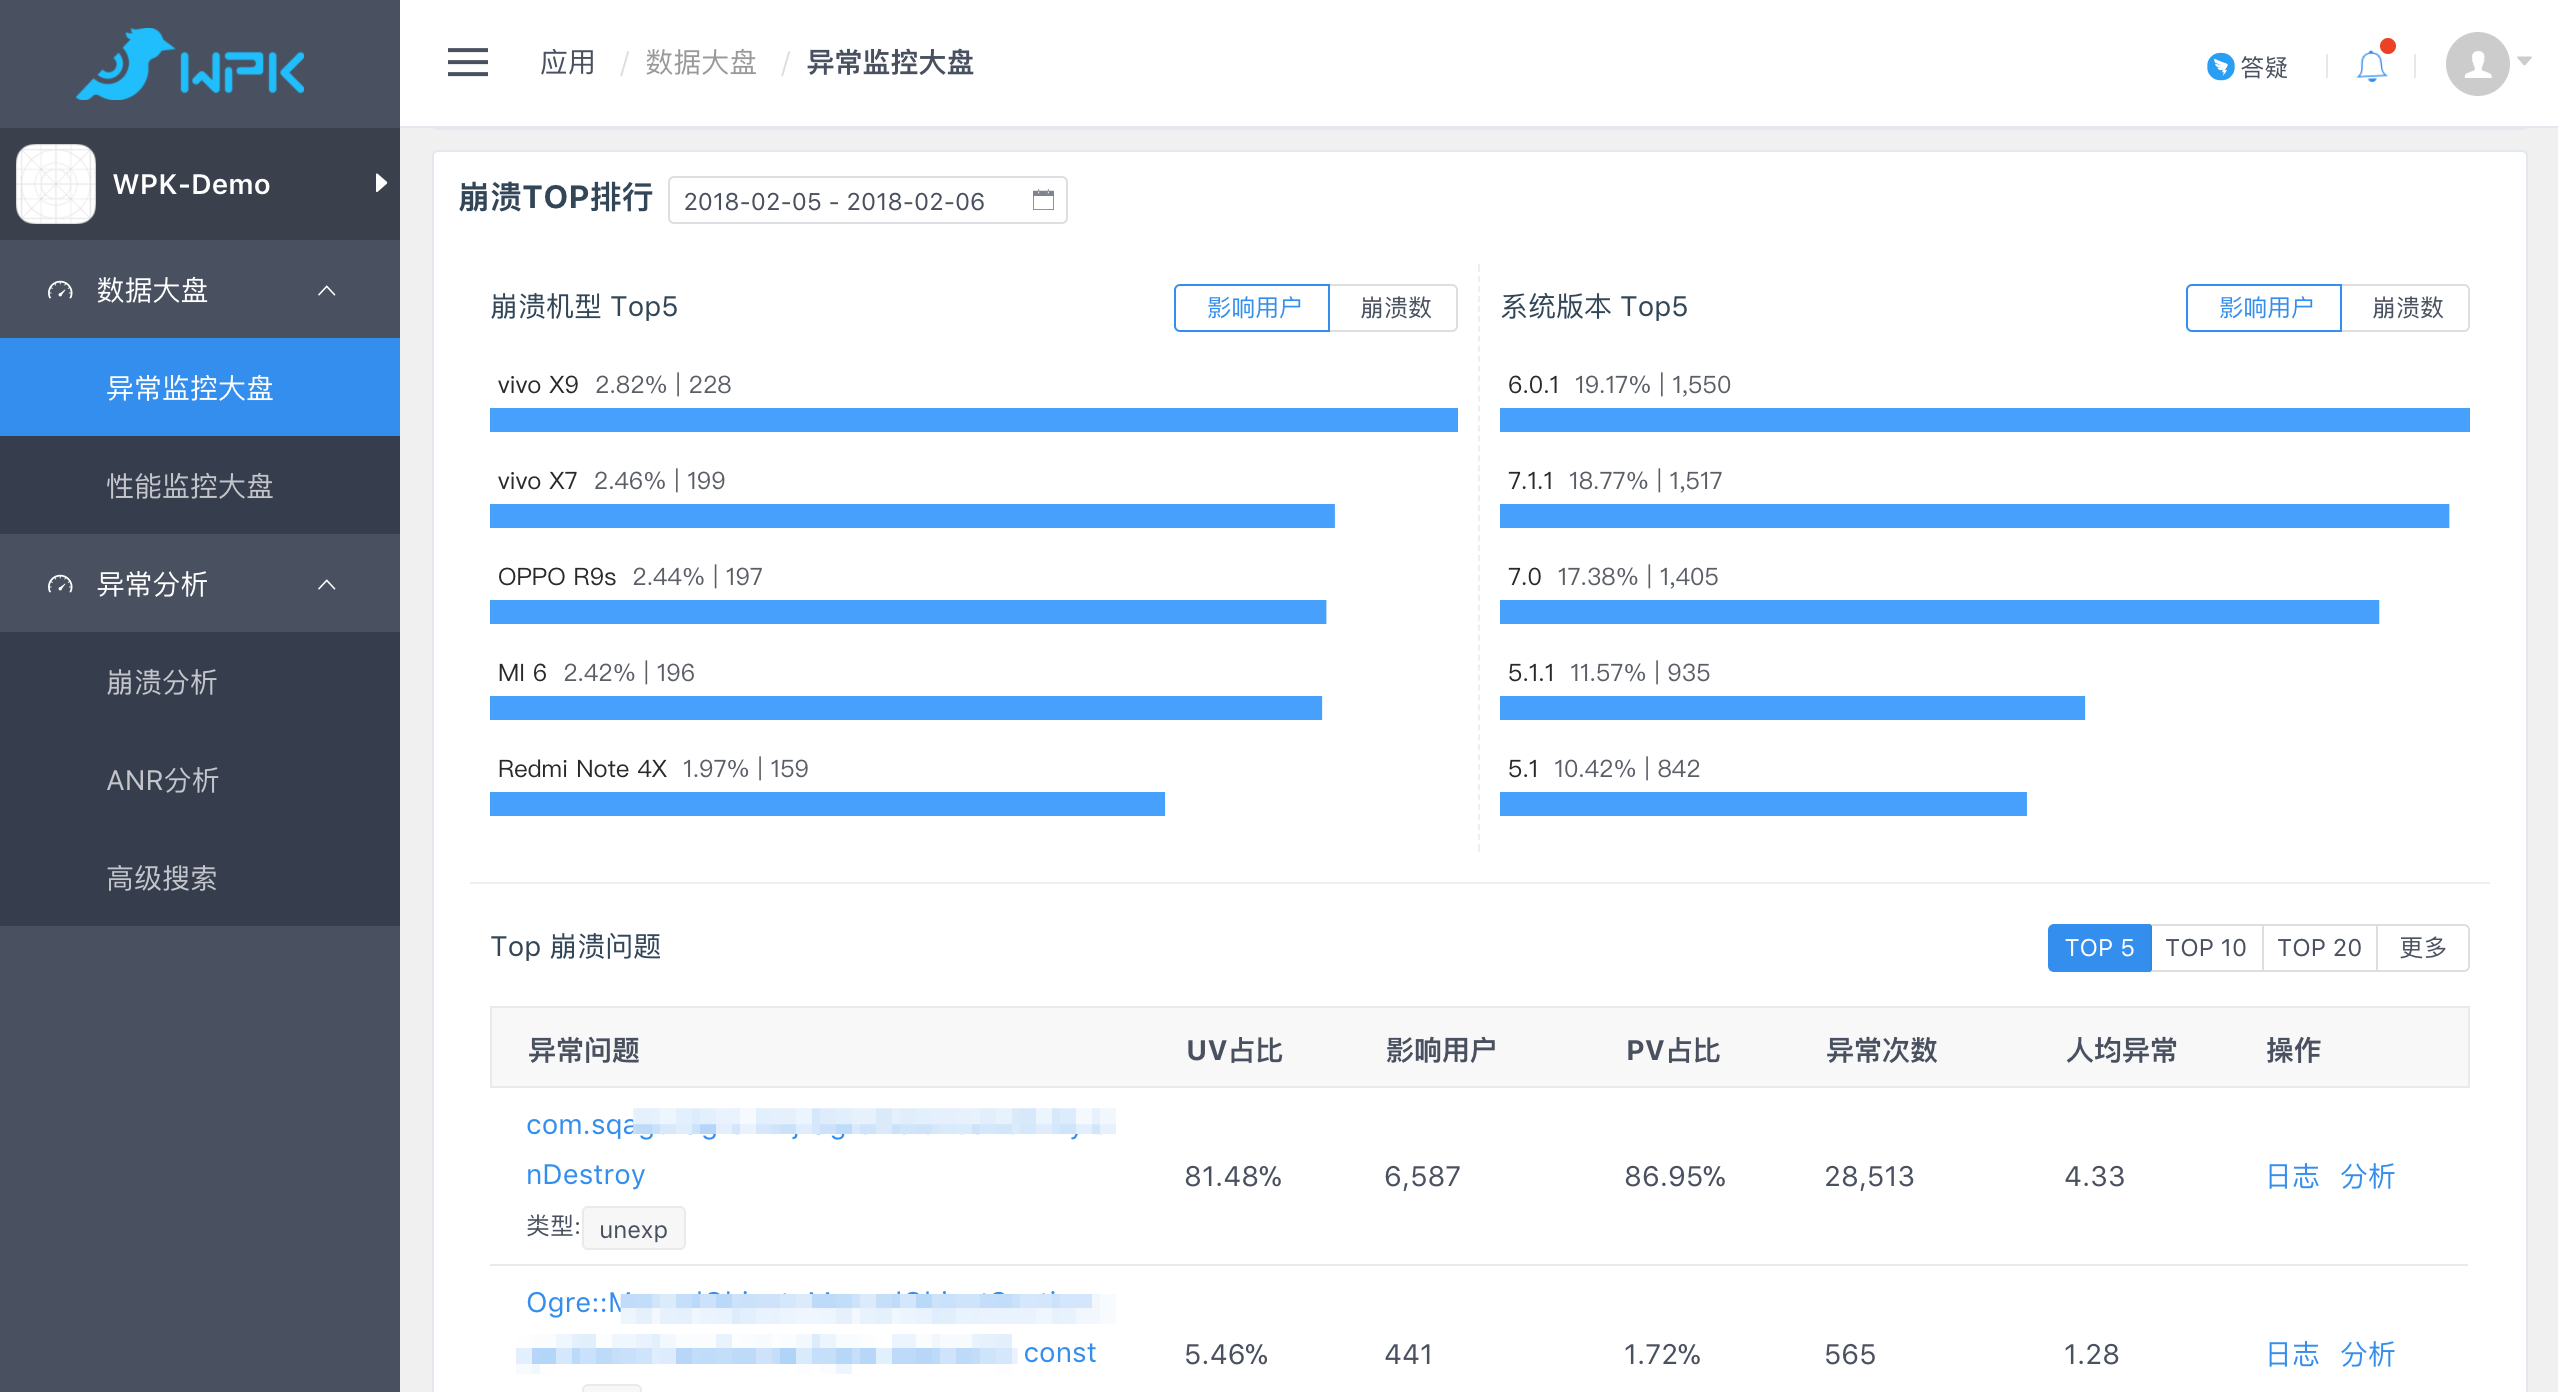Image resolution: width=2558 pixels, height=1392 pixels.
Task: Expand the WPK-Demo app switcher arrow
Action: click(x=380, y=183)
